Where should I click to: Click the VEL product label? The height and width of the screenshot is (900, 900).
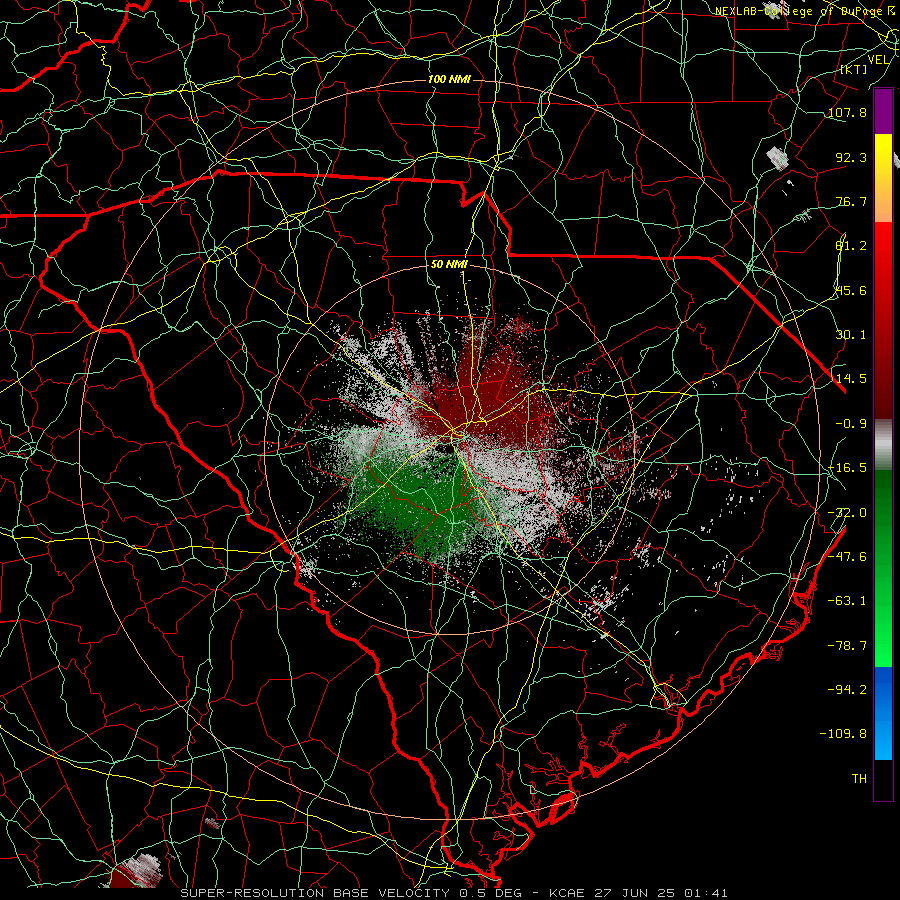pos(878,60)
